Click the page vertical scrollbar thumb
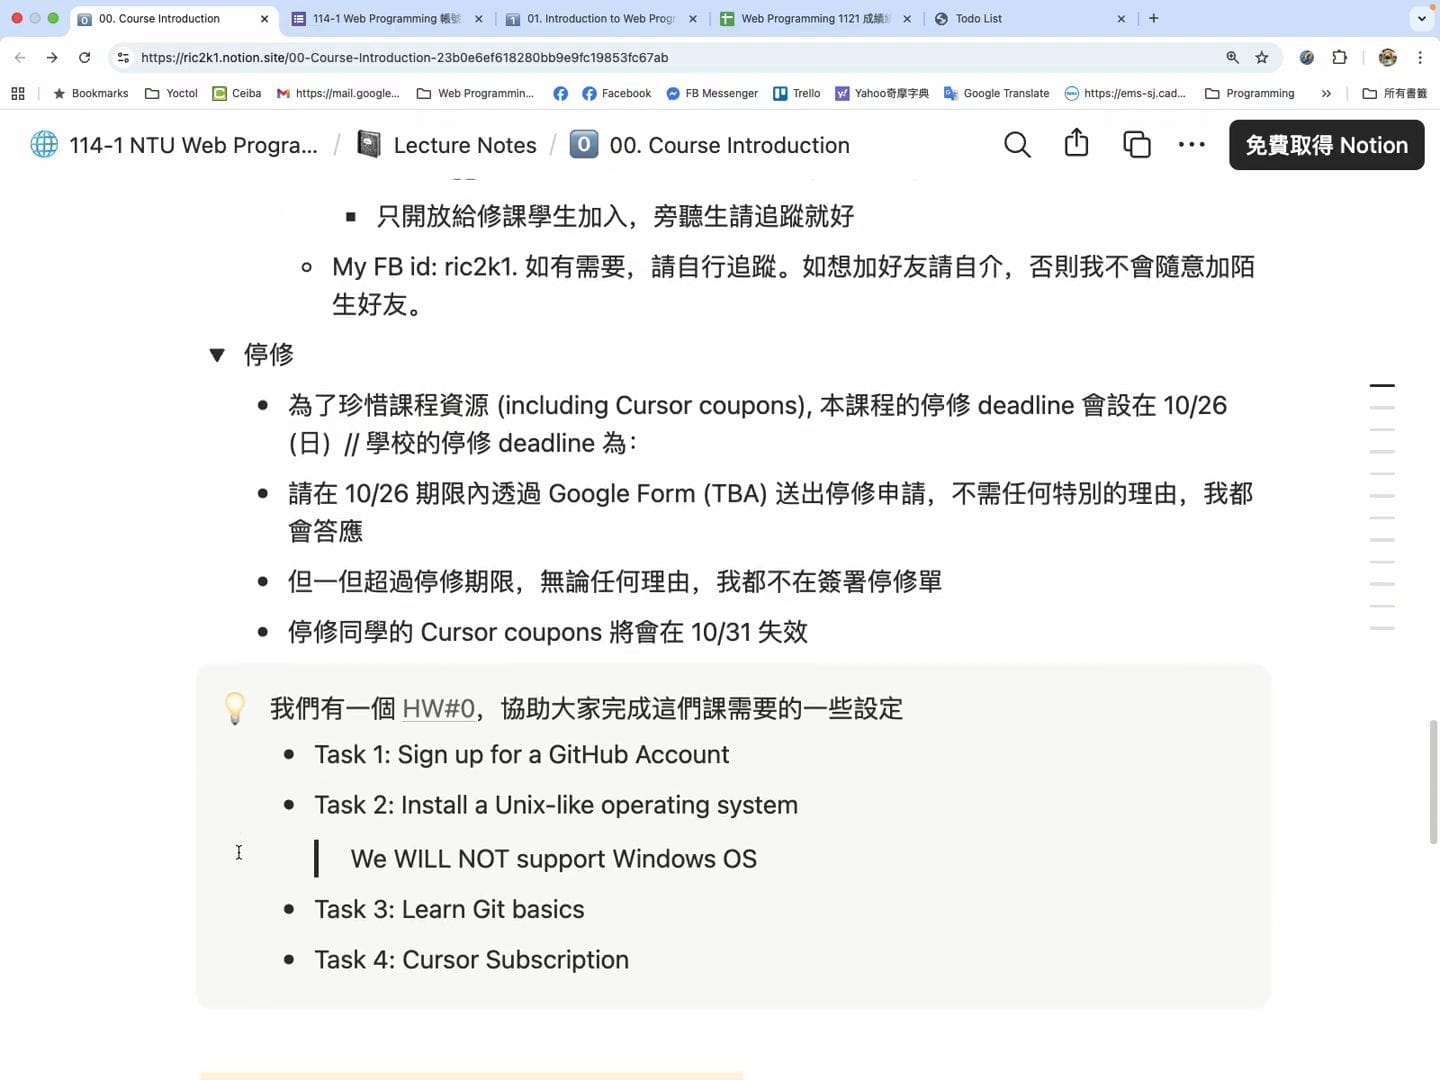The width and height of the screenshot is (1440, 1080). [x=1433, y=782]
